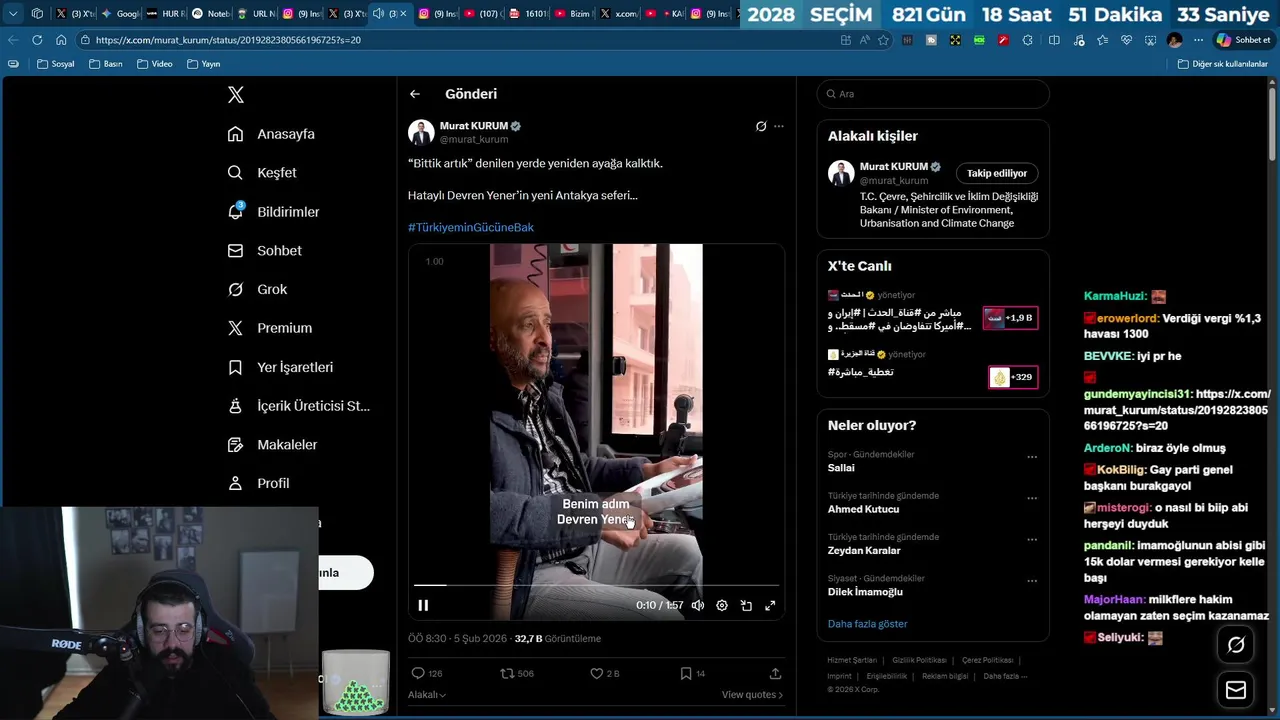Enter fullscreen video mode
The height and width of the screenshot is (720, 1280).
coord(770,605)
